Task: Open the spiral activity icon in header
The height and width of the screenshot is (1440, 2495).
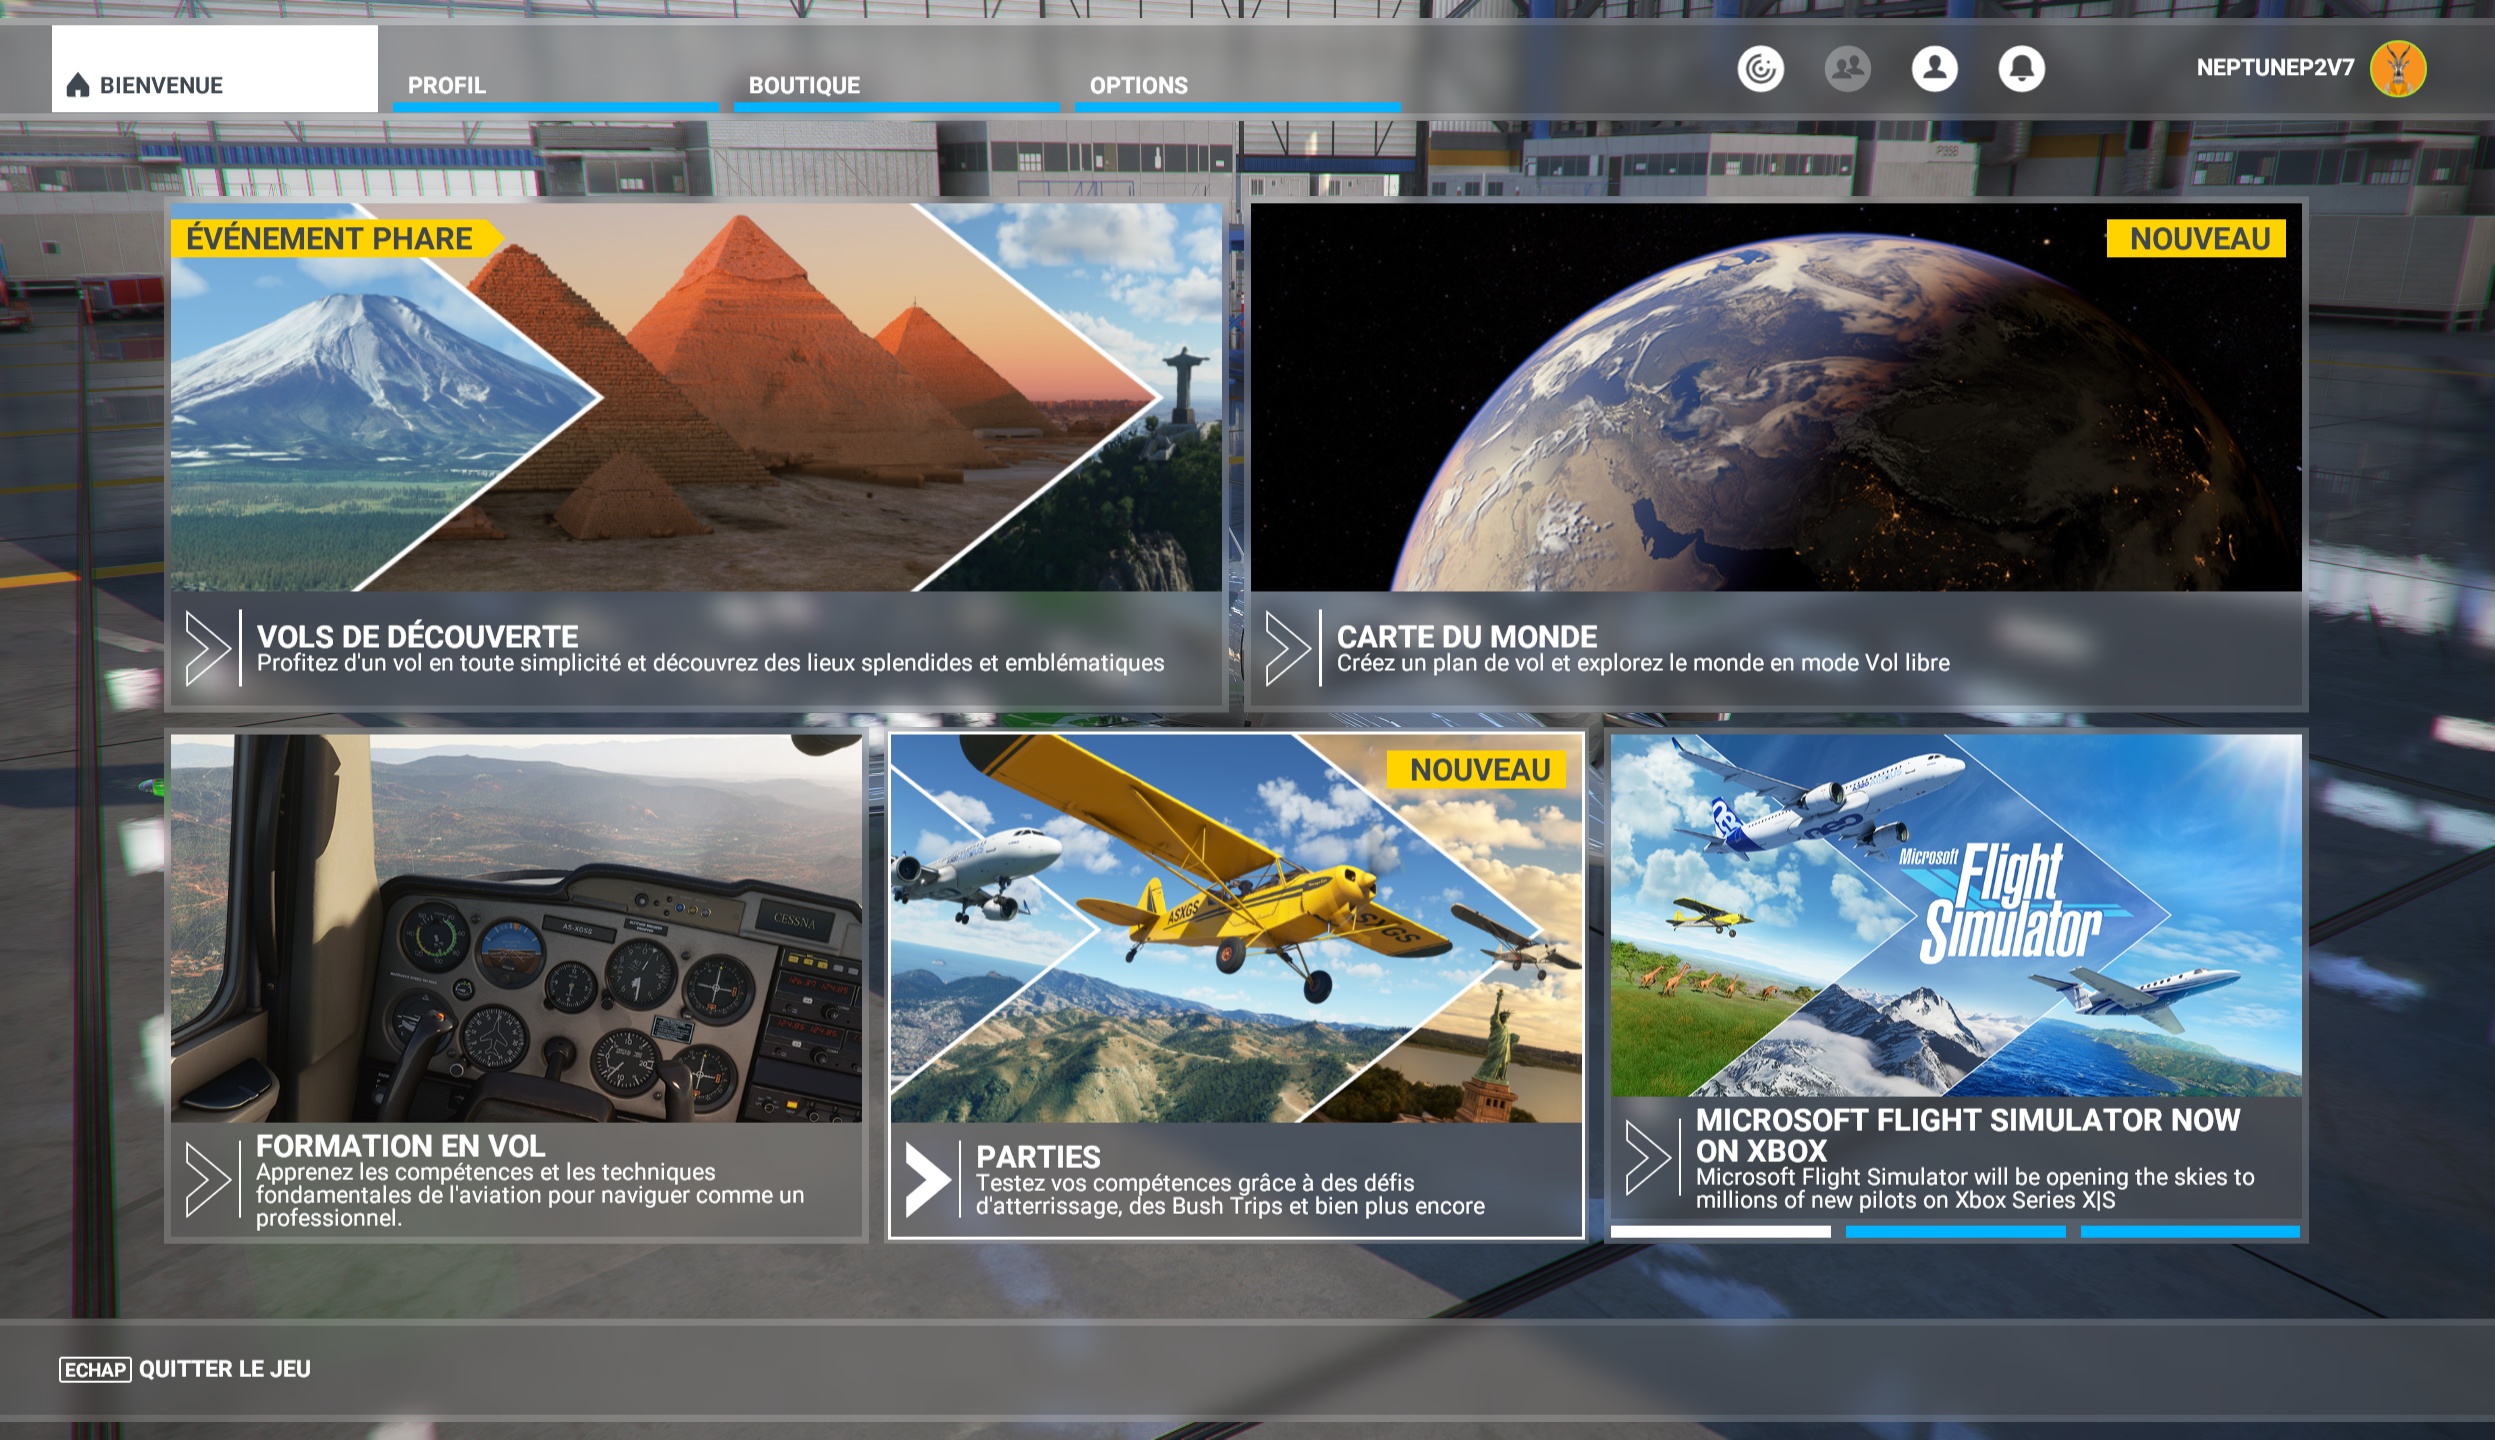Action: (1760, 69)
